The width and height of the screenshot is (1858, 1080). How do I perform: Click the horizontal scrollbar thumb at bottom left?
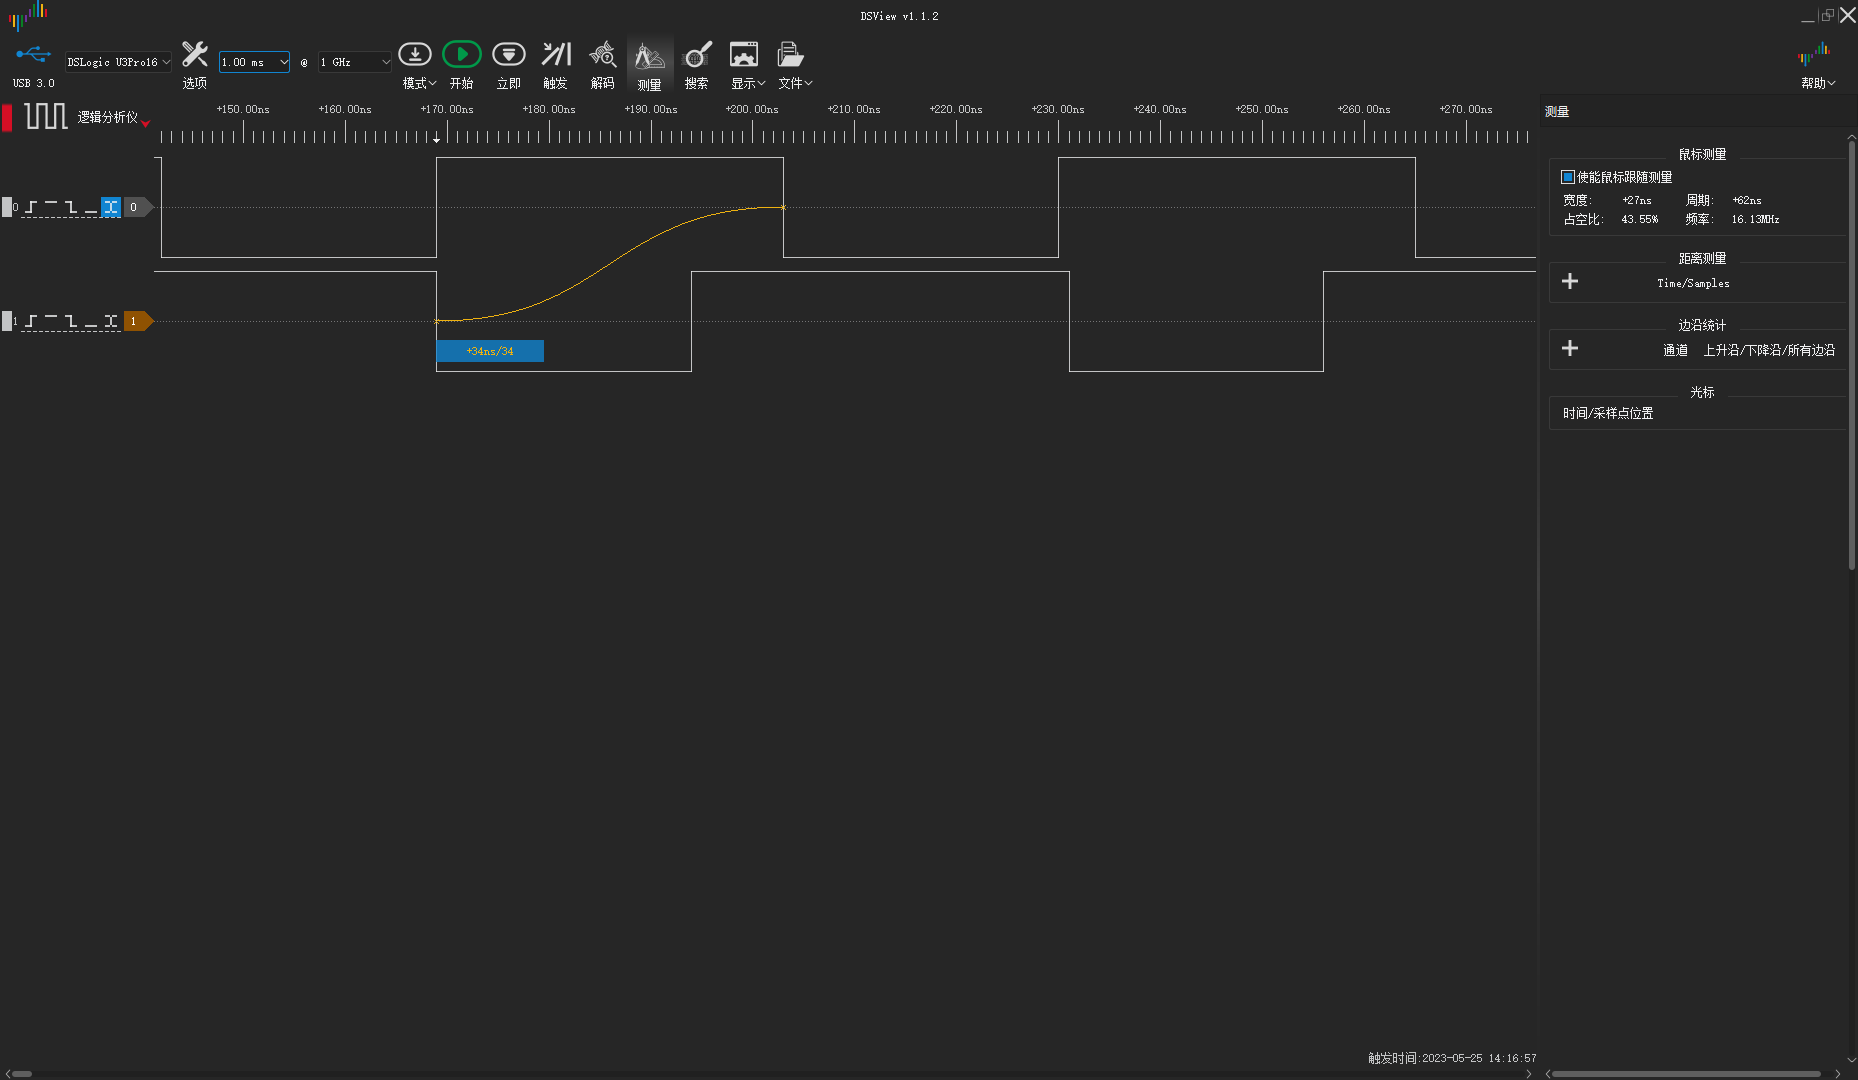point(21,1074)
